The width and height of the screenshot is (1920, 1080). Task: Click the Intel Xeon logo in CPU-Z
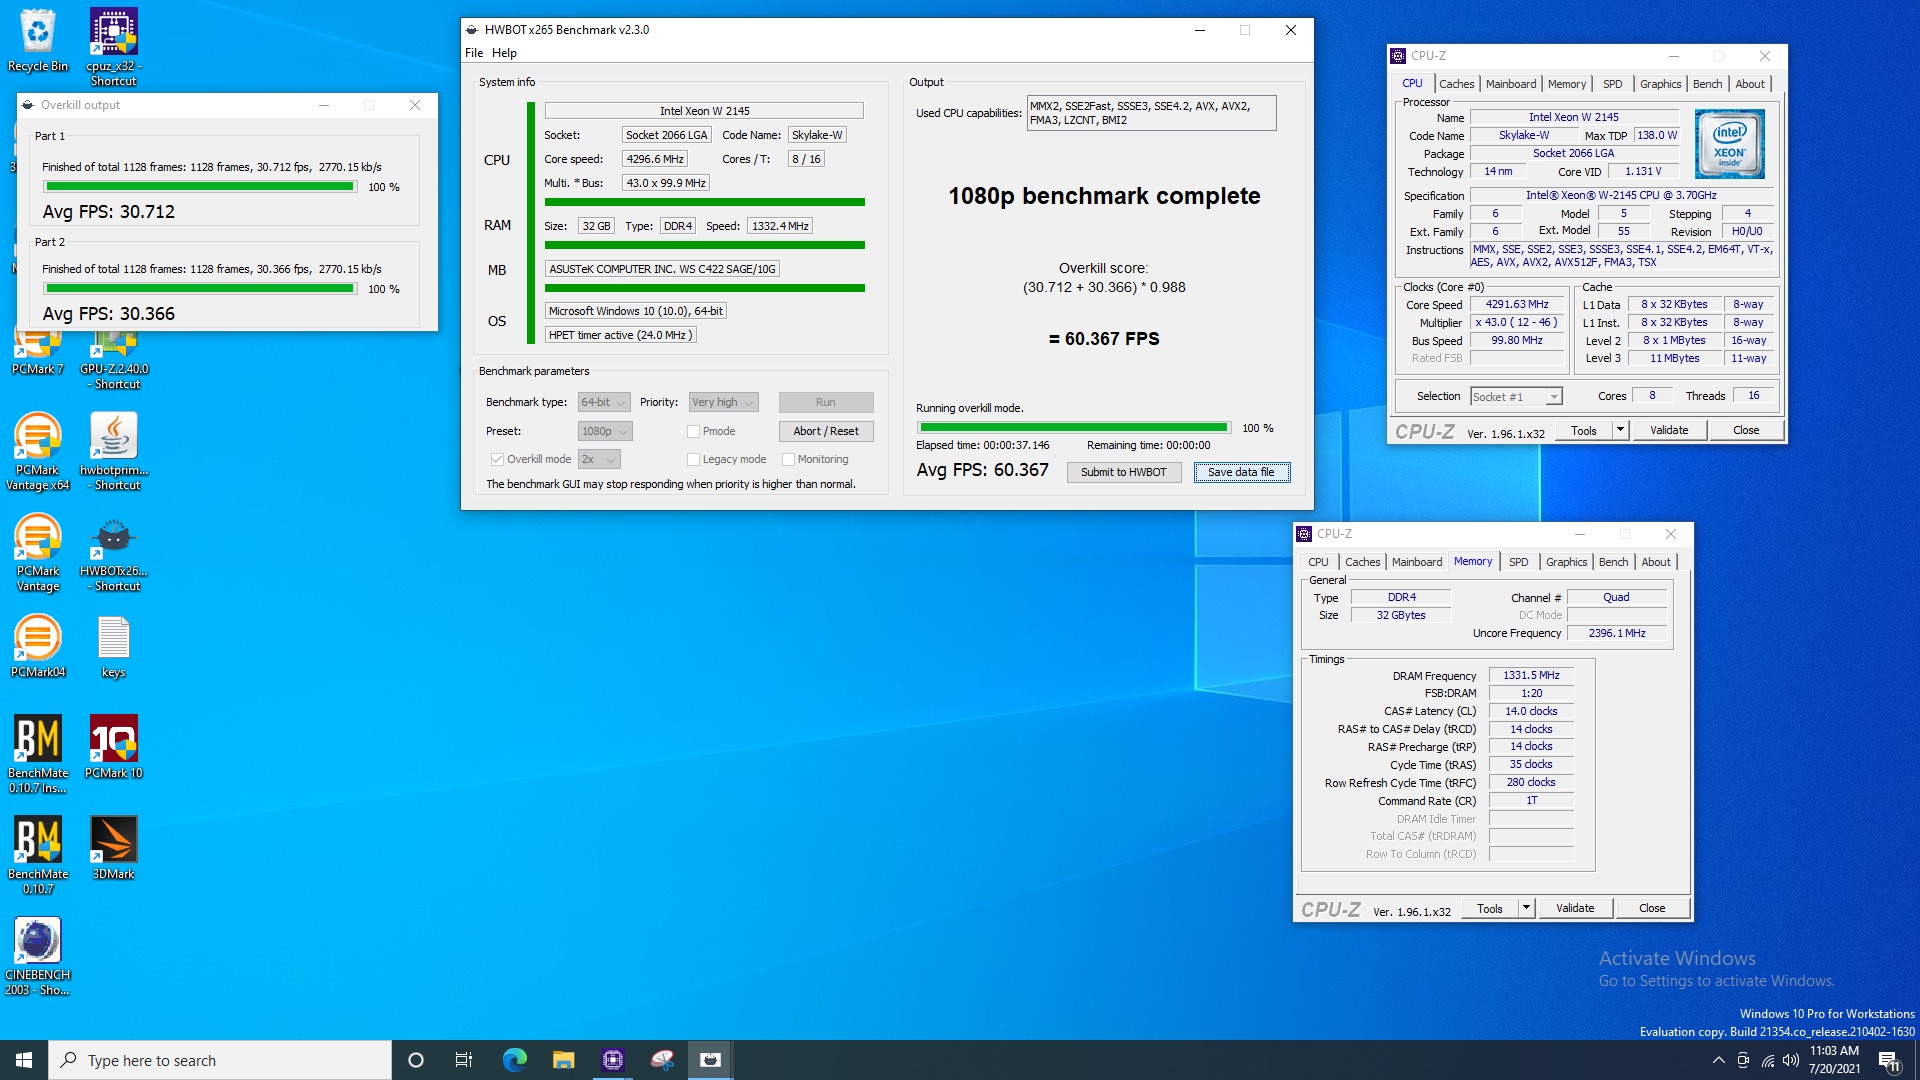click(x=1730, y=144)
